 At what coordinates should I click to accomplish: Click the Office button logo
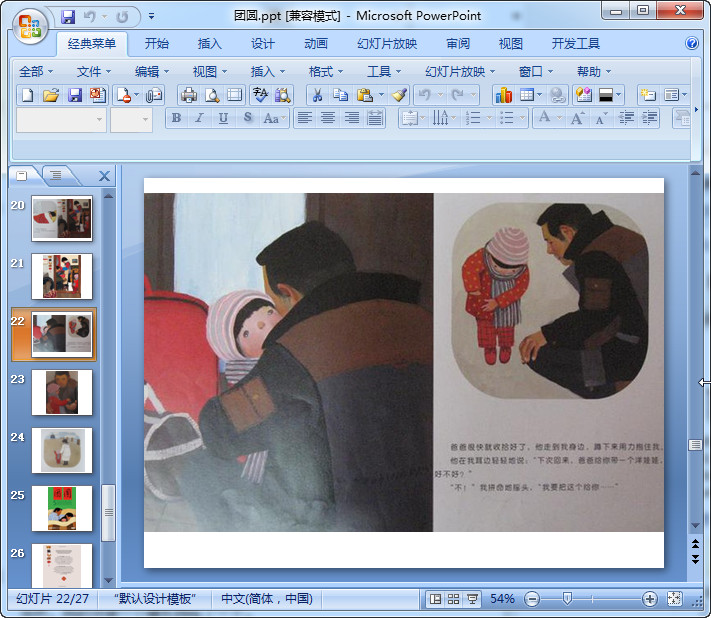click(30, 26)
